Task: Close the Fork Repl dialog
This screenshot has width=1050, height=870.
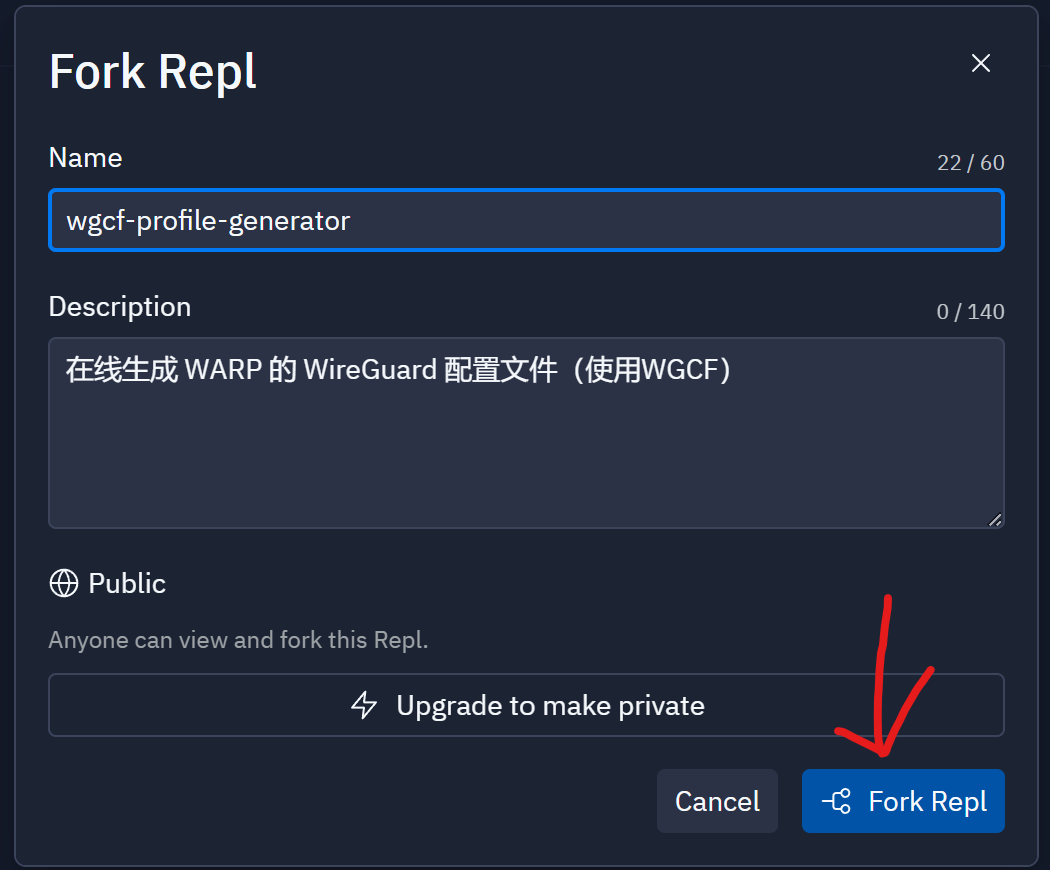Action: pos(981,63)
